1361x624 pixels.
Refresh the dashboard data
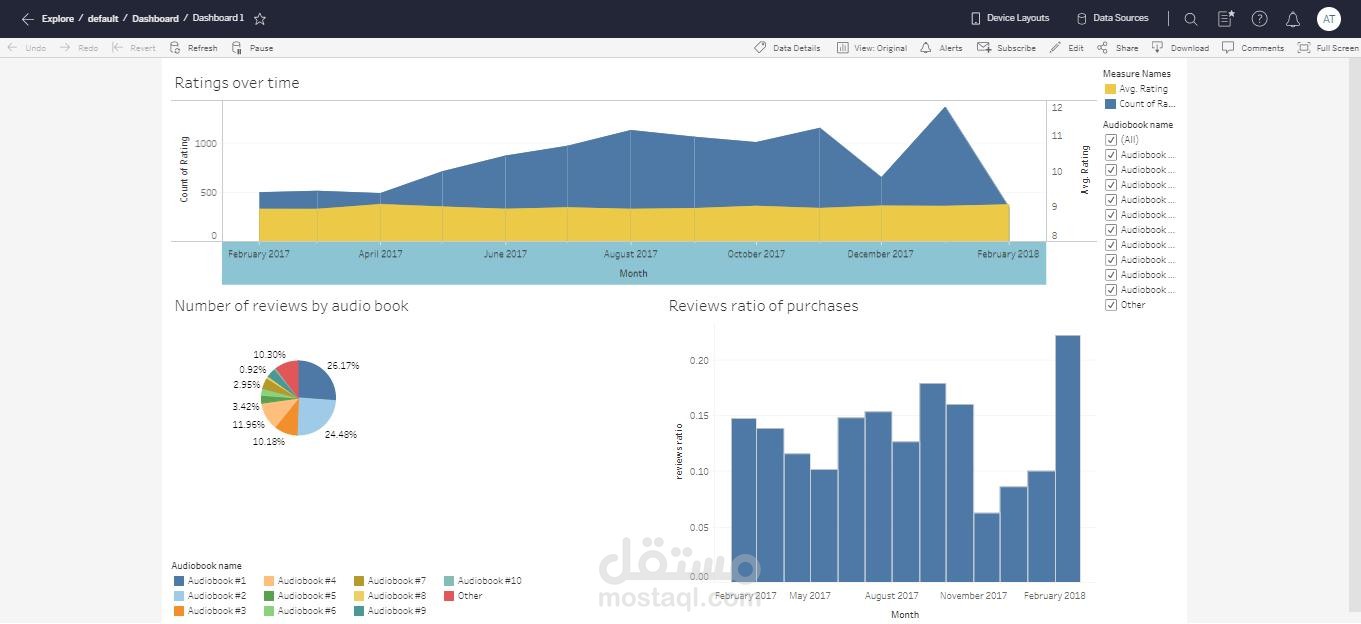tap(193, 48)
